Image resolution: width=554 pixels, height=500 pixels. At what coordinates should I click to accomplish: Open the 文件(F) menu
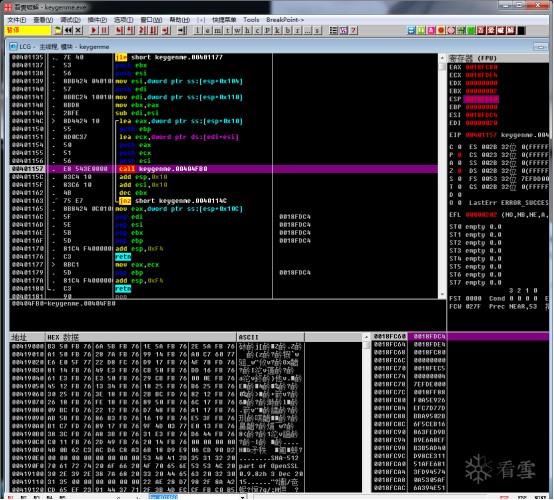click(17, 20)
